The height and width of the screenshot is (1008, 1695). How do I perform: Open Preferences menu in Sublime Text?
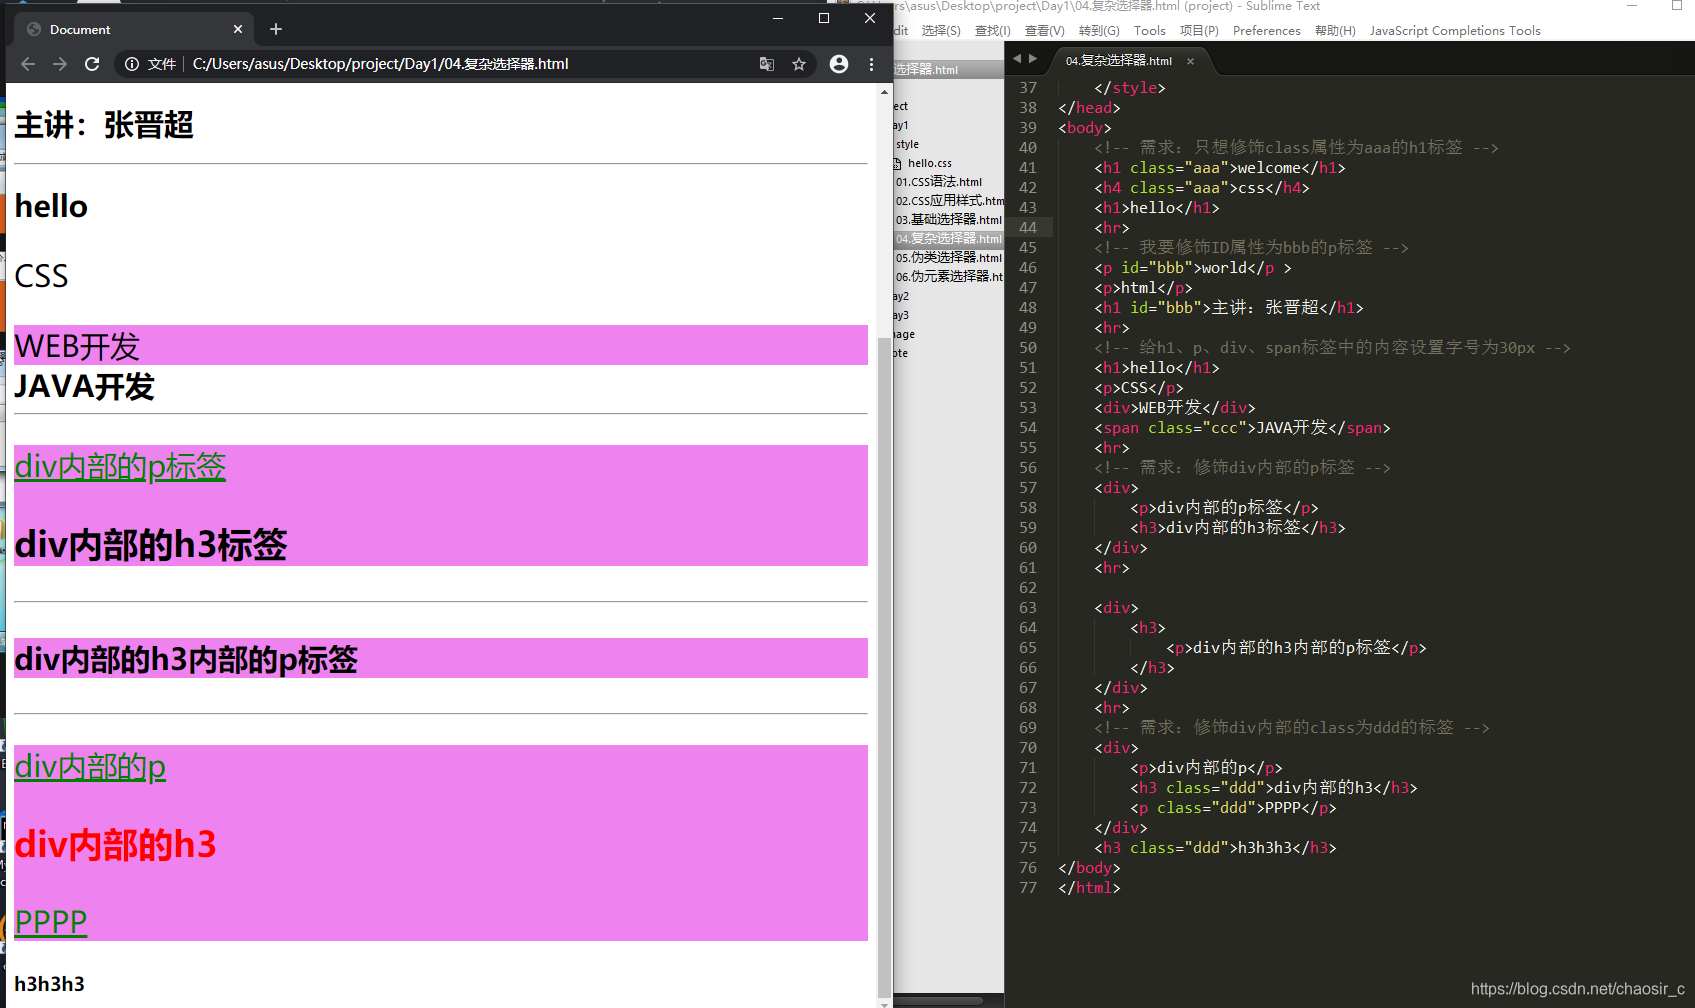click(x=1267, y=31)
